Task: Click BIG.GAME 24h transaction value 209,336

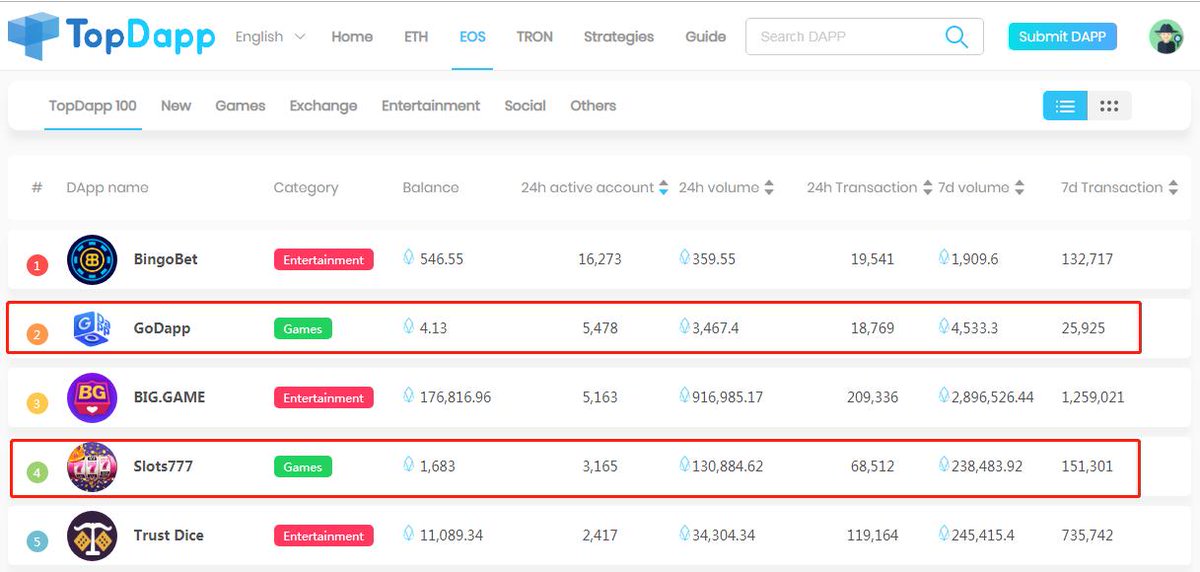Action: (x=872, y=397)
